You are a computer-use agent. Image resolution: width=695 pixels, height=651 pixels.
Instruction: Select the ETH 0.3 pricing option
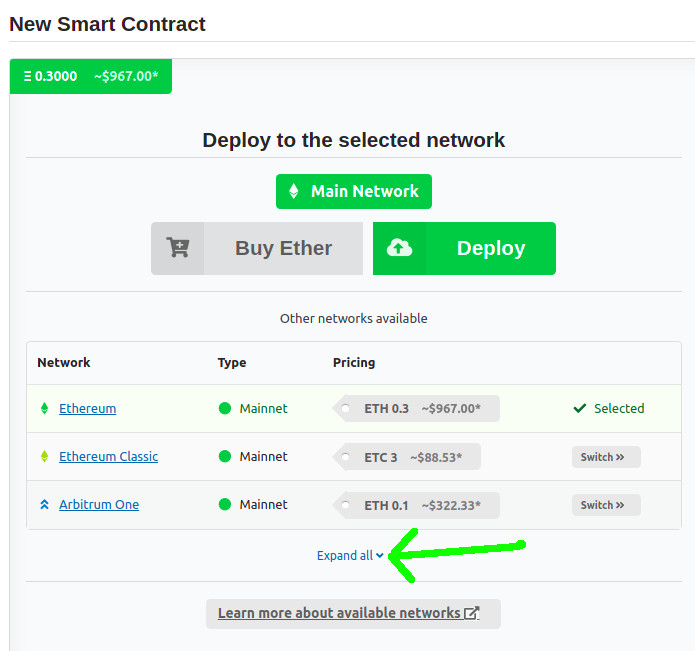click(416, 408)
